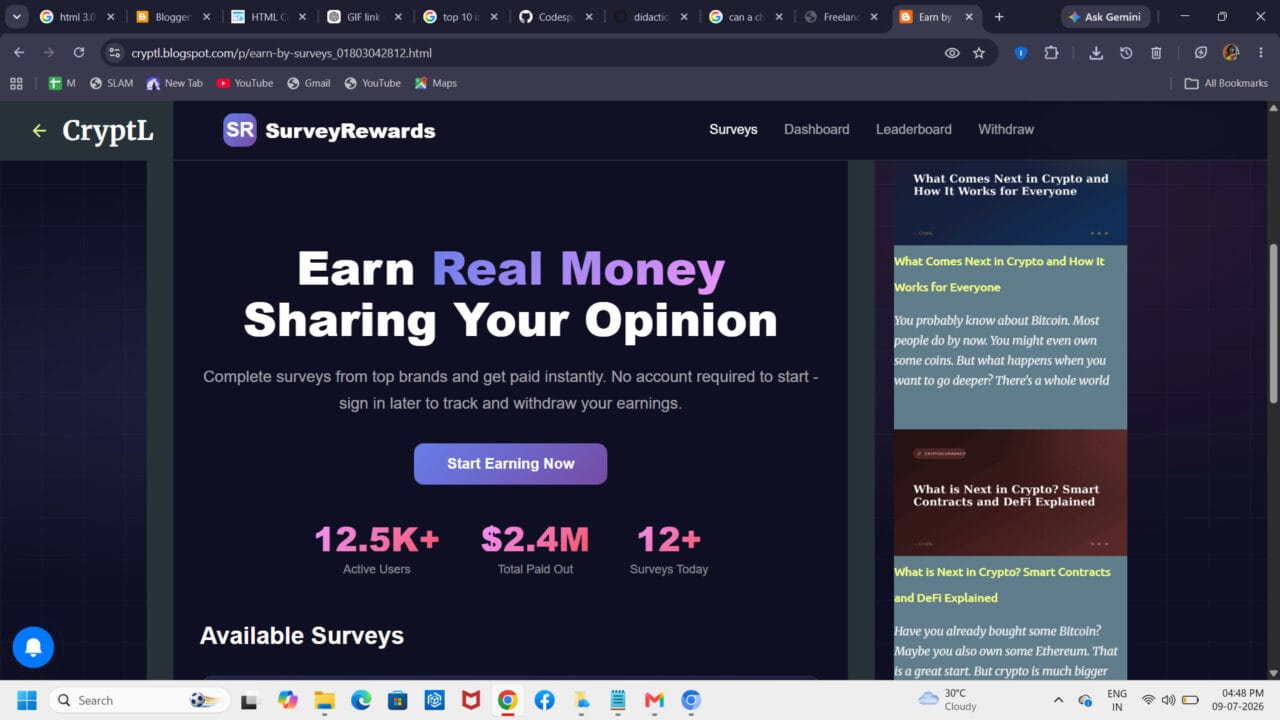
Task: Open the Leaderboard nav item
Action: [x=914, y=129]
